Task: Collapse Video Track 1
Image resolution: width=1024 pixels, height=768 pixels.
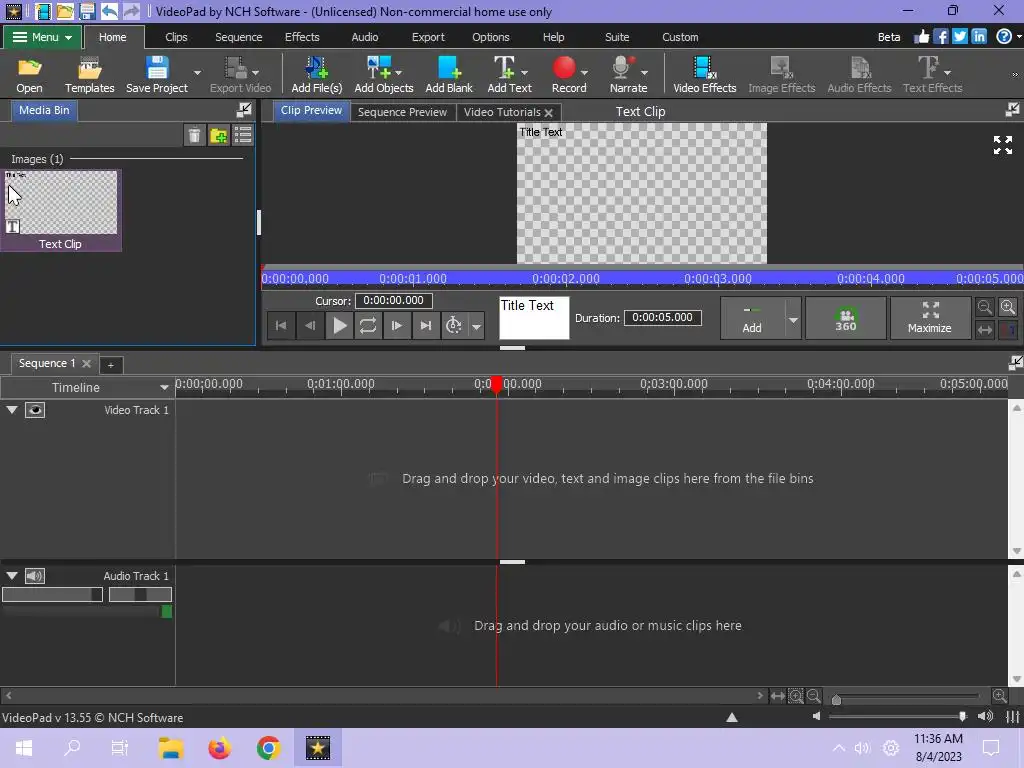Action: click(12, 410)
